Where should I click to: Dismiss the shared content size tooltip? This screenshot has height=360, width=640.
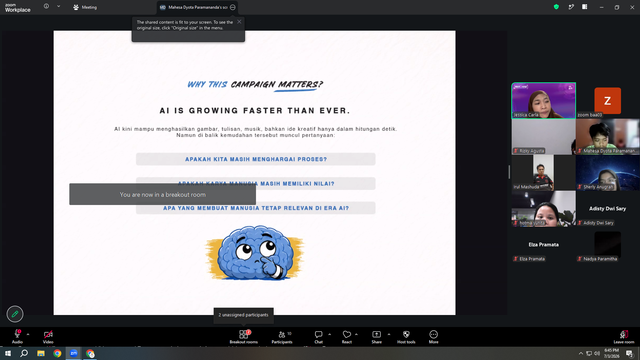(x=239, y=22)
